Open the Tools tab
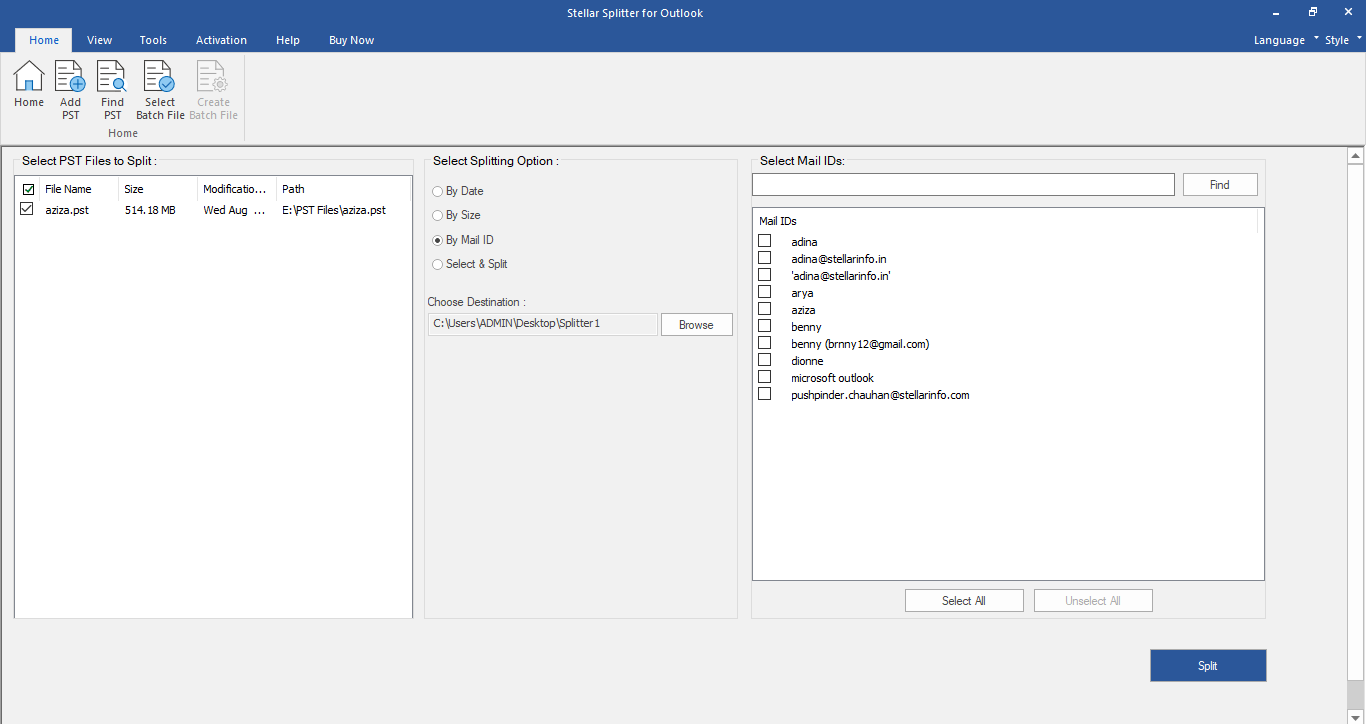 coord(153,40)
